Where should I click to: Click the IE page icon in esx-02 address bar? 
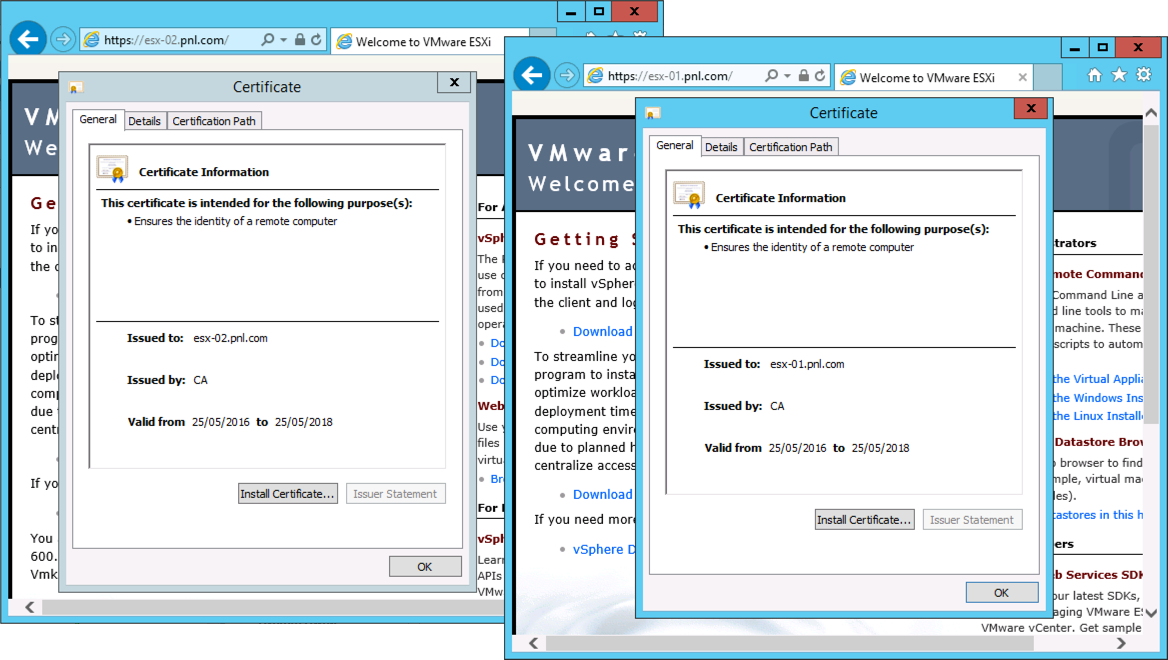[x=91, y=39]
